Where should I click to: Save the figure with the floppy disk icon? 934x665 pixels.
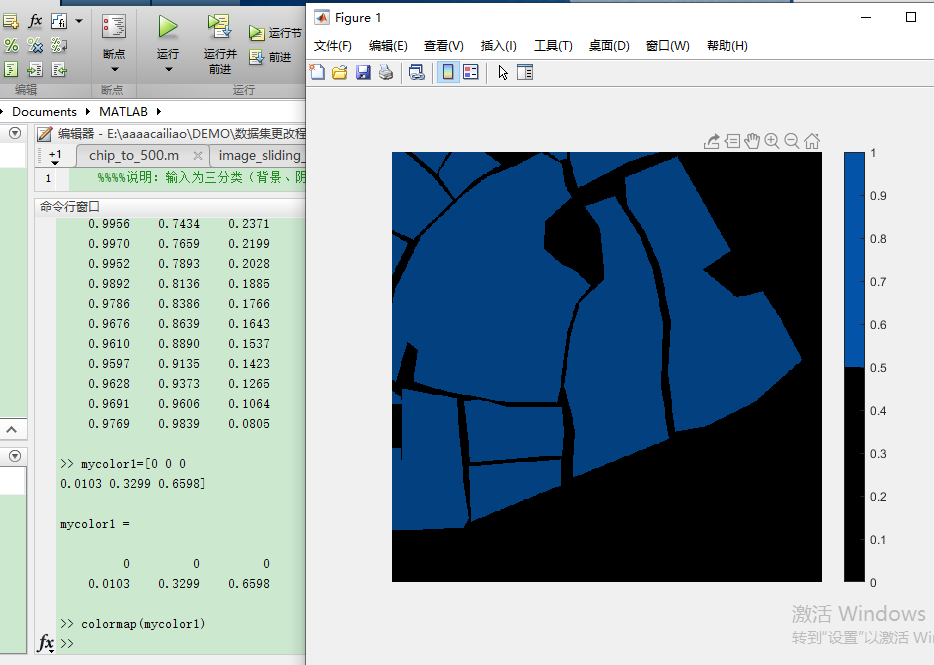363,73
